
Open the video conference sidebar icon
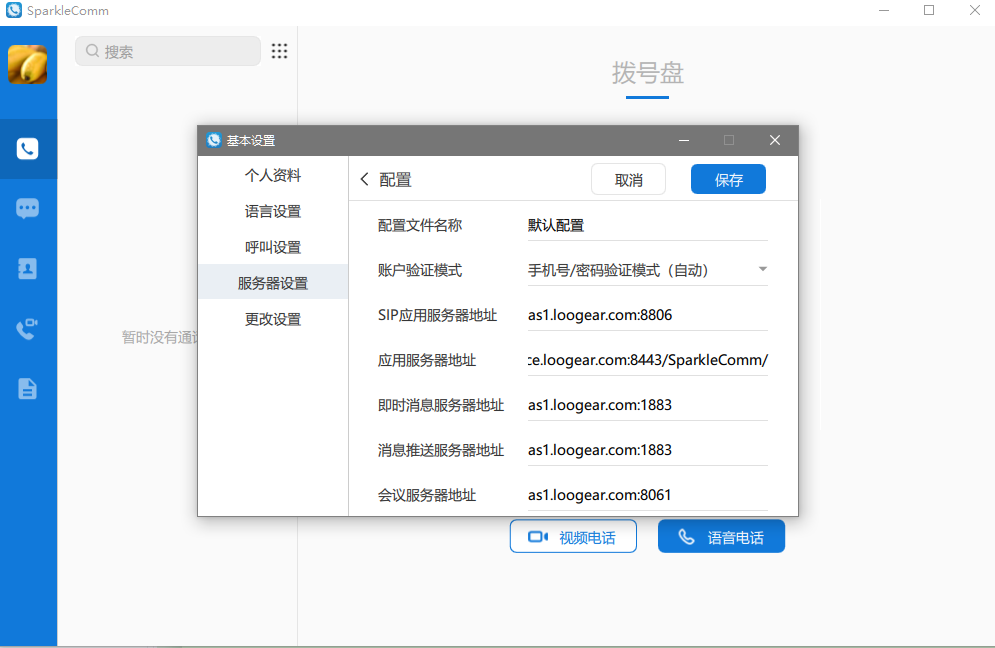(28, 329)
